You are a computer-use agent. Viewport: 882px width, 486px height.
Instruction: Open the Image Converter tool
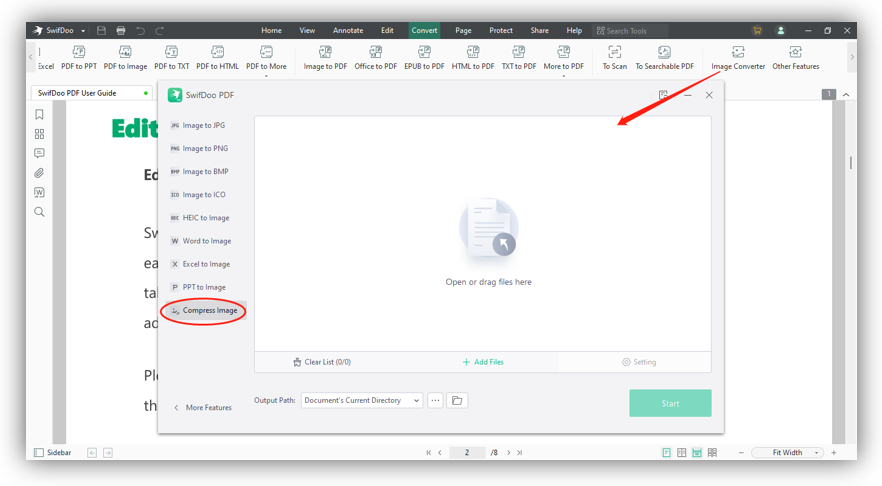(x=738, y=58)
